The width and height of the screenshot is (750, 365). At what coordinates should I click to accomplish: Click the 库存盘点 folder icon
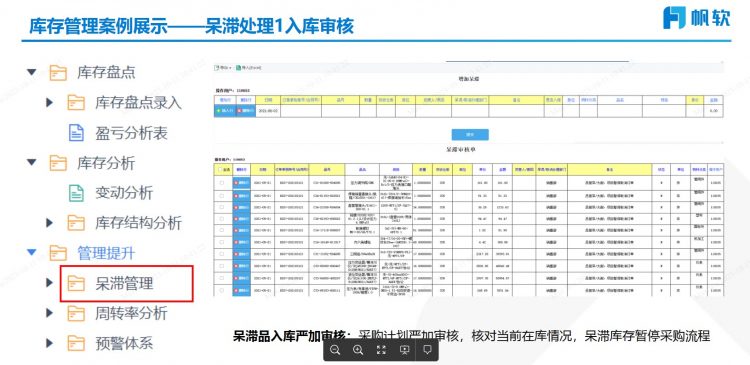(58, 73)
